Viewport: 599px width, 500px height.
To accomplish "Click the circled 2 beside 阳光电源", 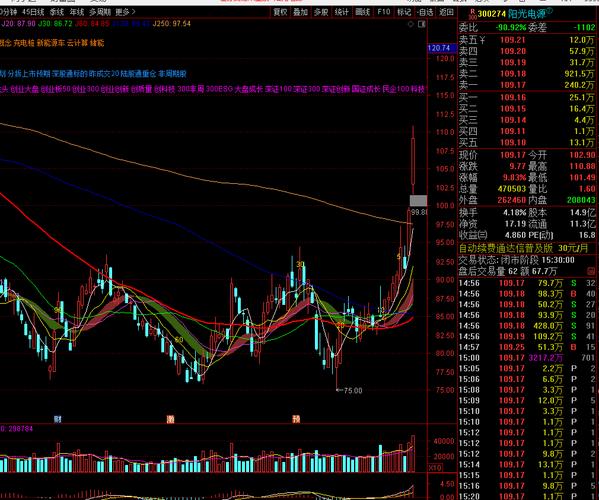I will 550,11.
